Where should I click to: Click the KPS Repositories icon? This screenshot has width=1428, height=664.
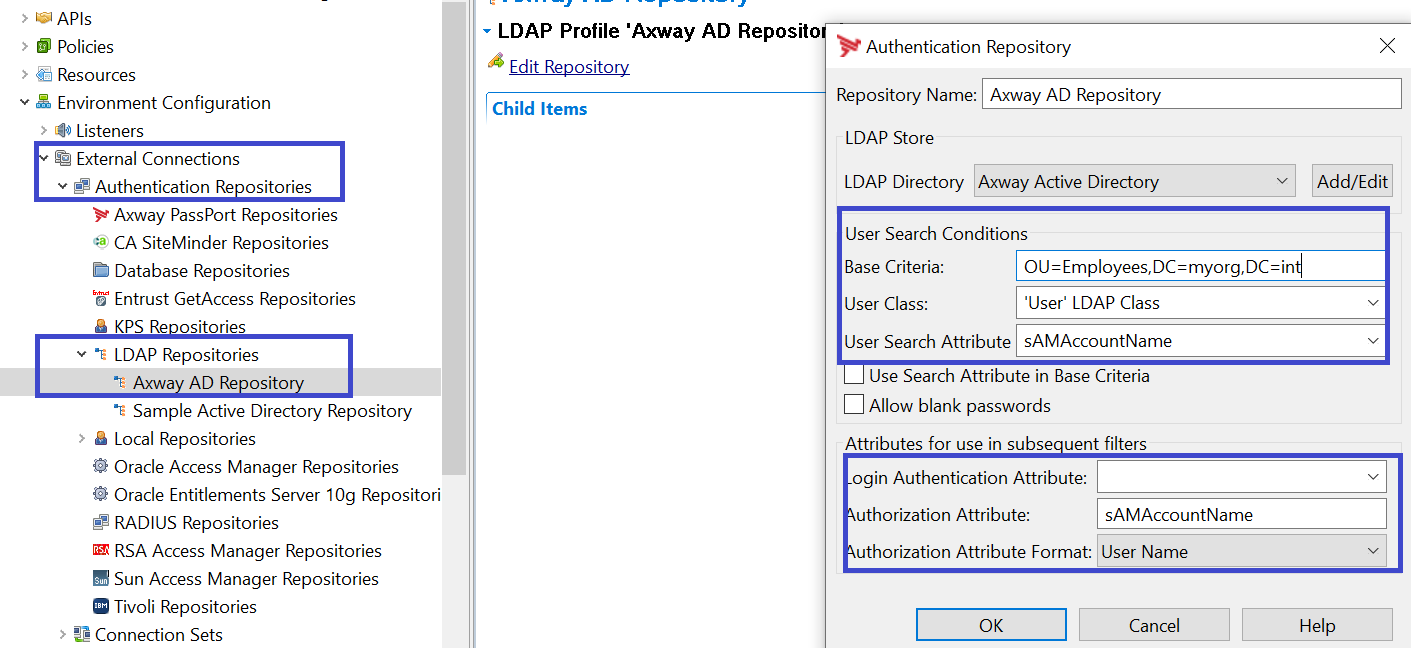(101, 327)
